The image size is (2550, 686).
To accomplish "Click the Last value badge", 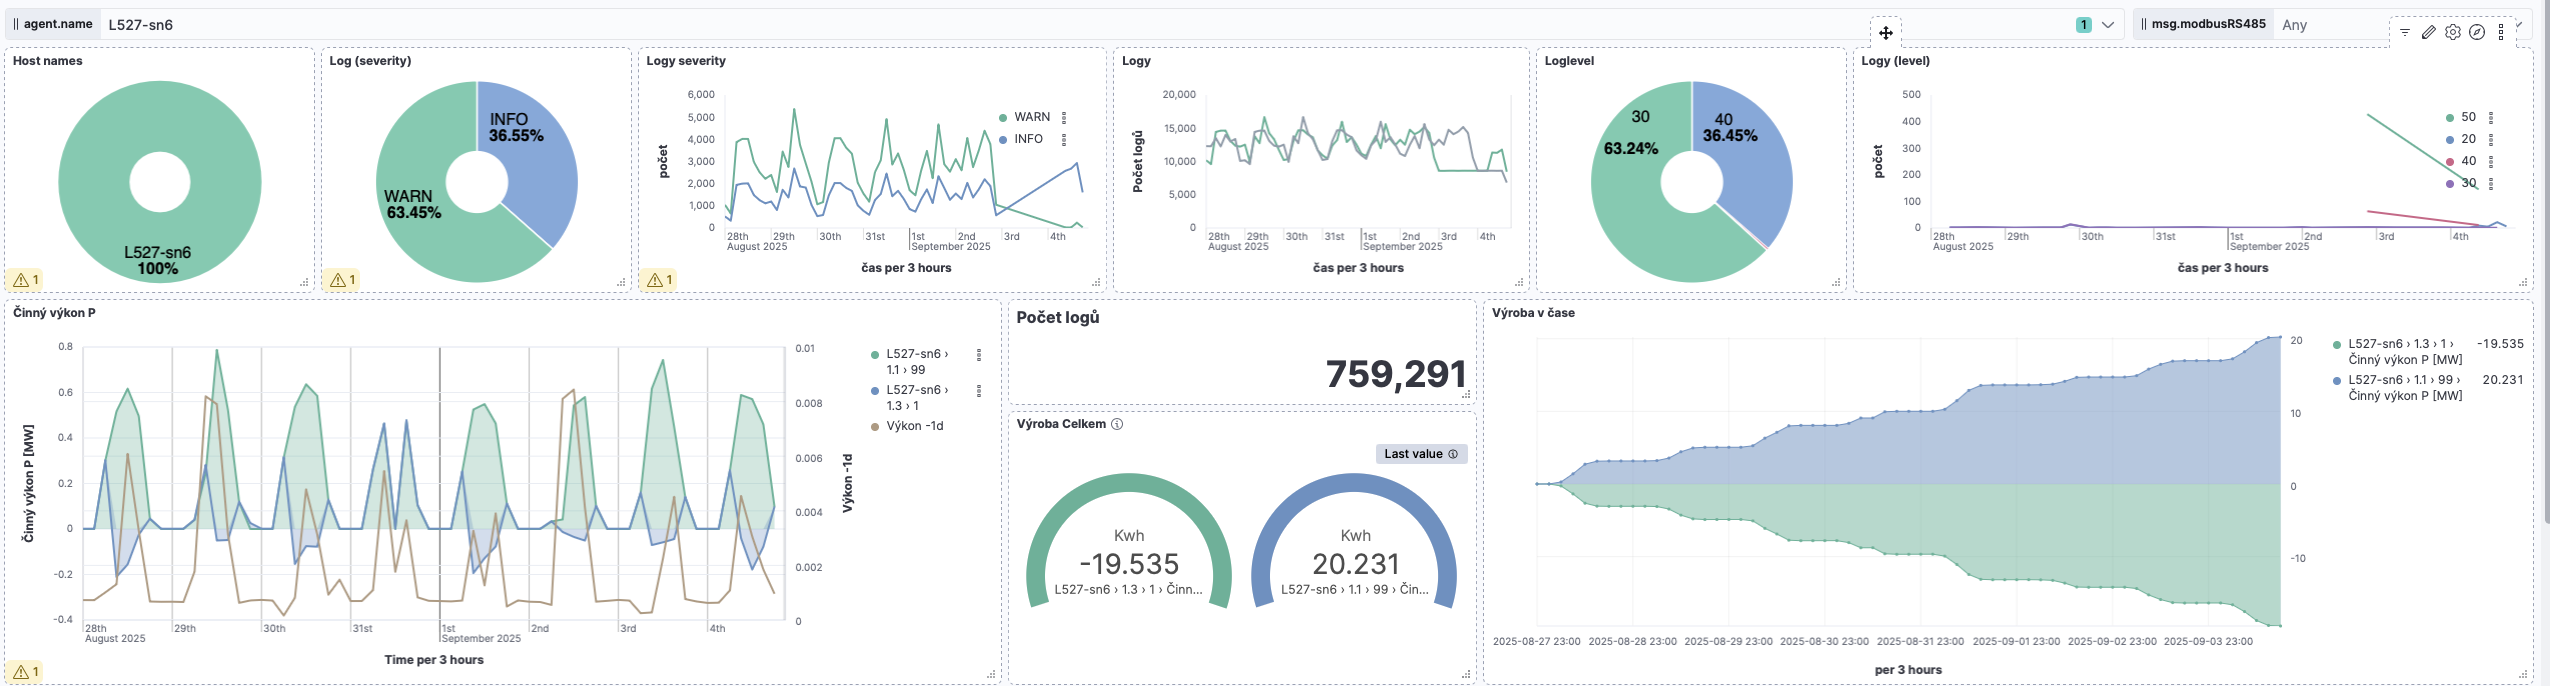I will pyautogui.click(x=1421, y=454).
